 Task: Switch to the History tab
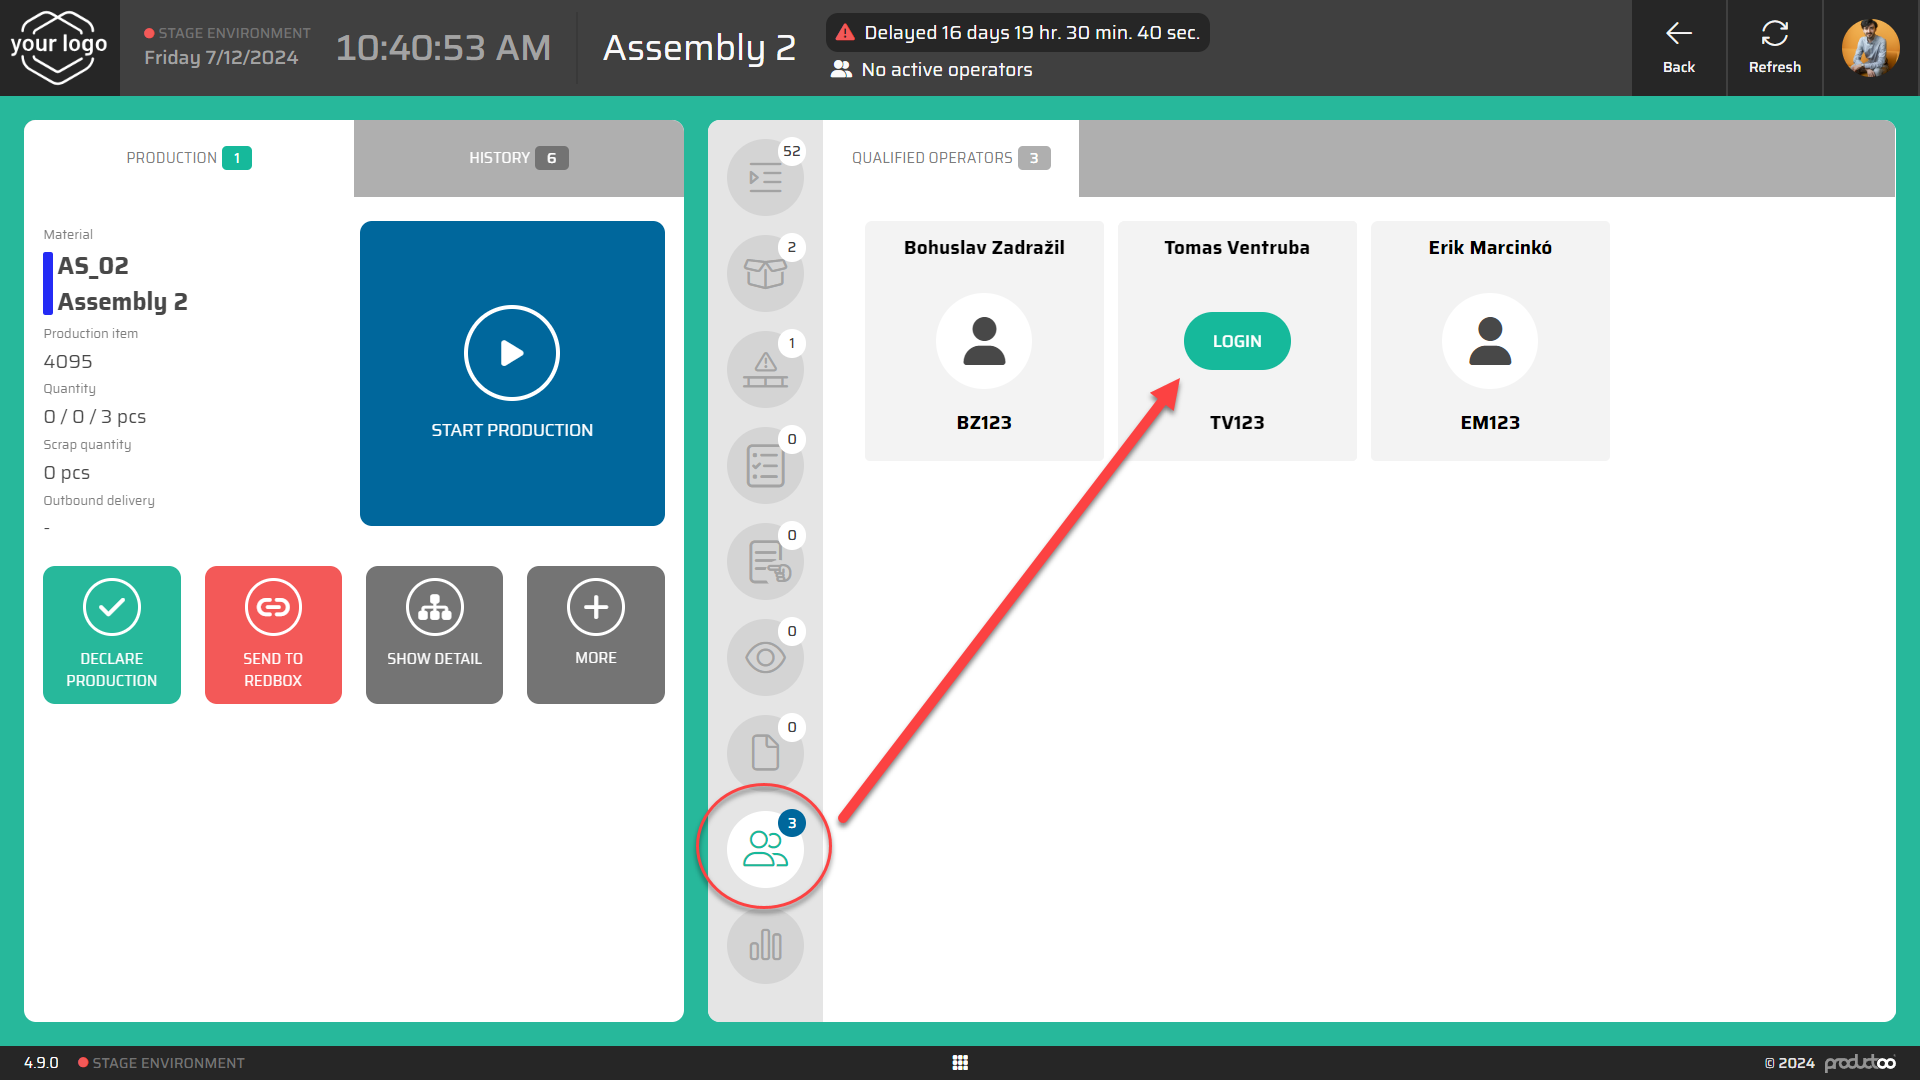[517, 157]
